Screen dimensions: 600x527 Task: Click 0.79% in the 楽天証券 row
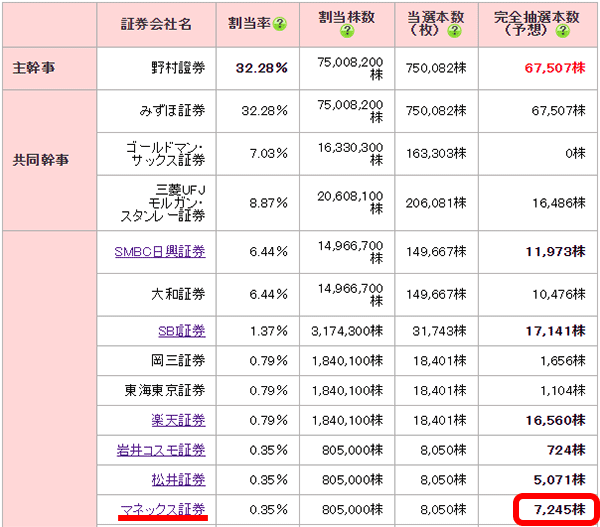269,421
